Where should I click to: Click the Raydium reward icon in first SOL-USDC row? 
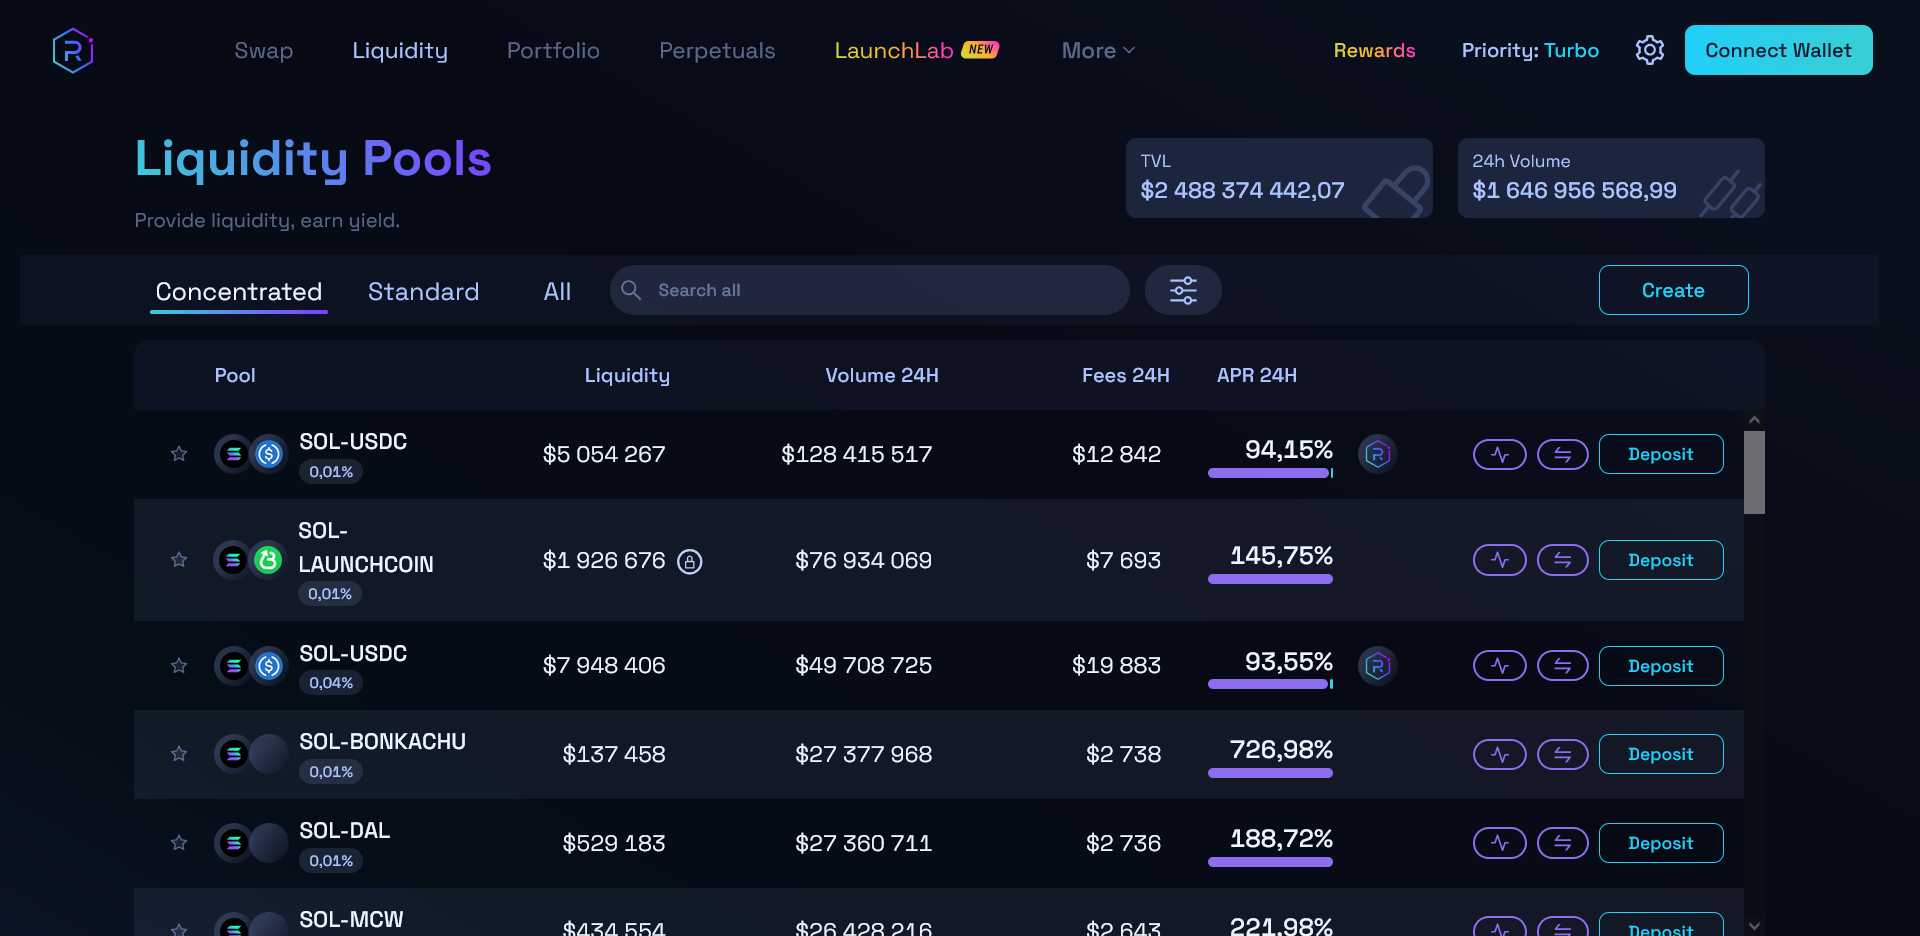pyautogui.click(x=1377, y=454)
